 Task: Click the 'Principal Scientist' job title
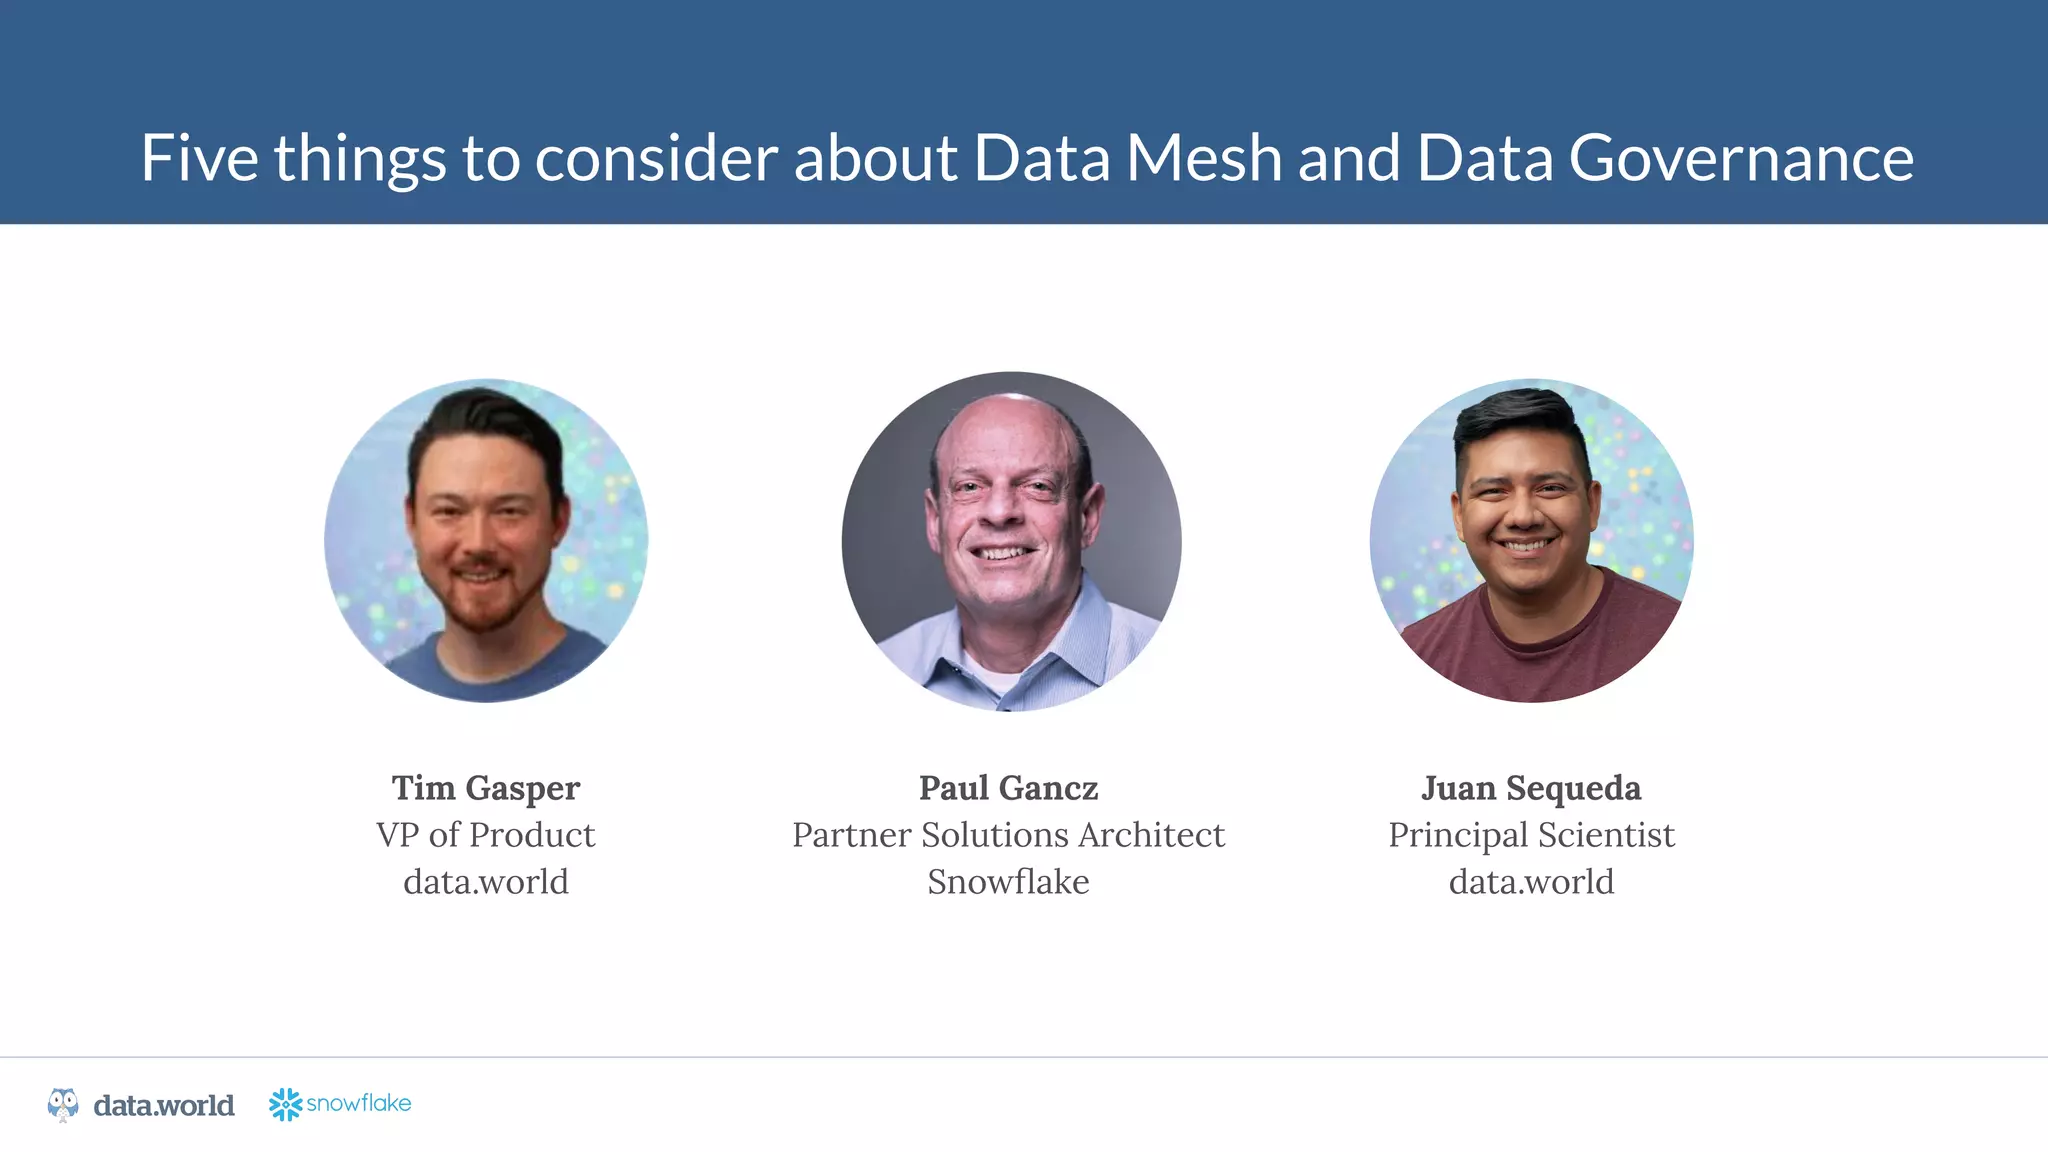pos(1531,835)
